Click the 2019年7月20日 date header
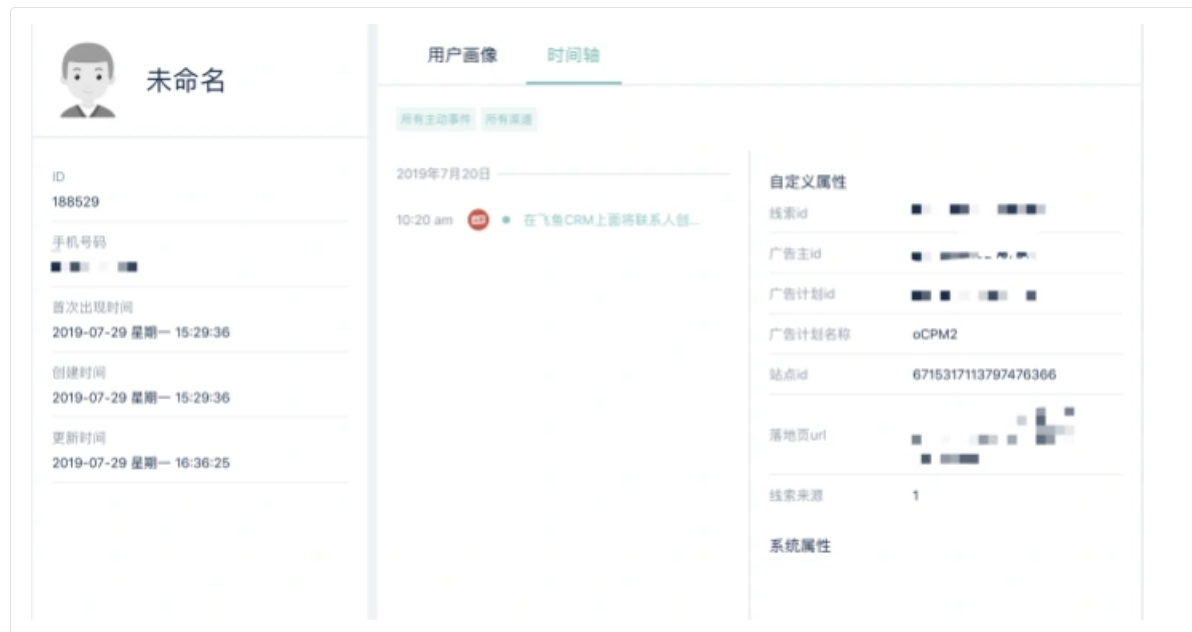This screenshot has height=632, width=1192. point(443,174)
